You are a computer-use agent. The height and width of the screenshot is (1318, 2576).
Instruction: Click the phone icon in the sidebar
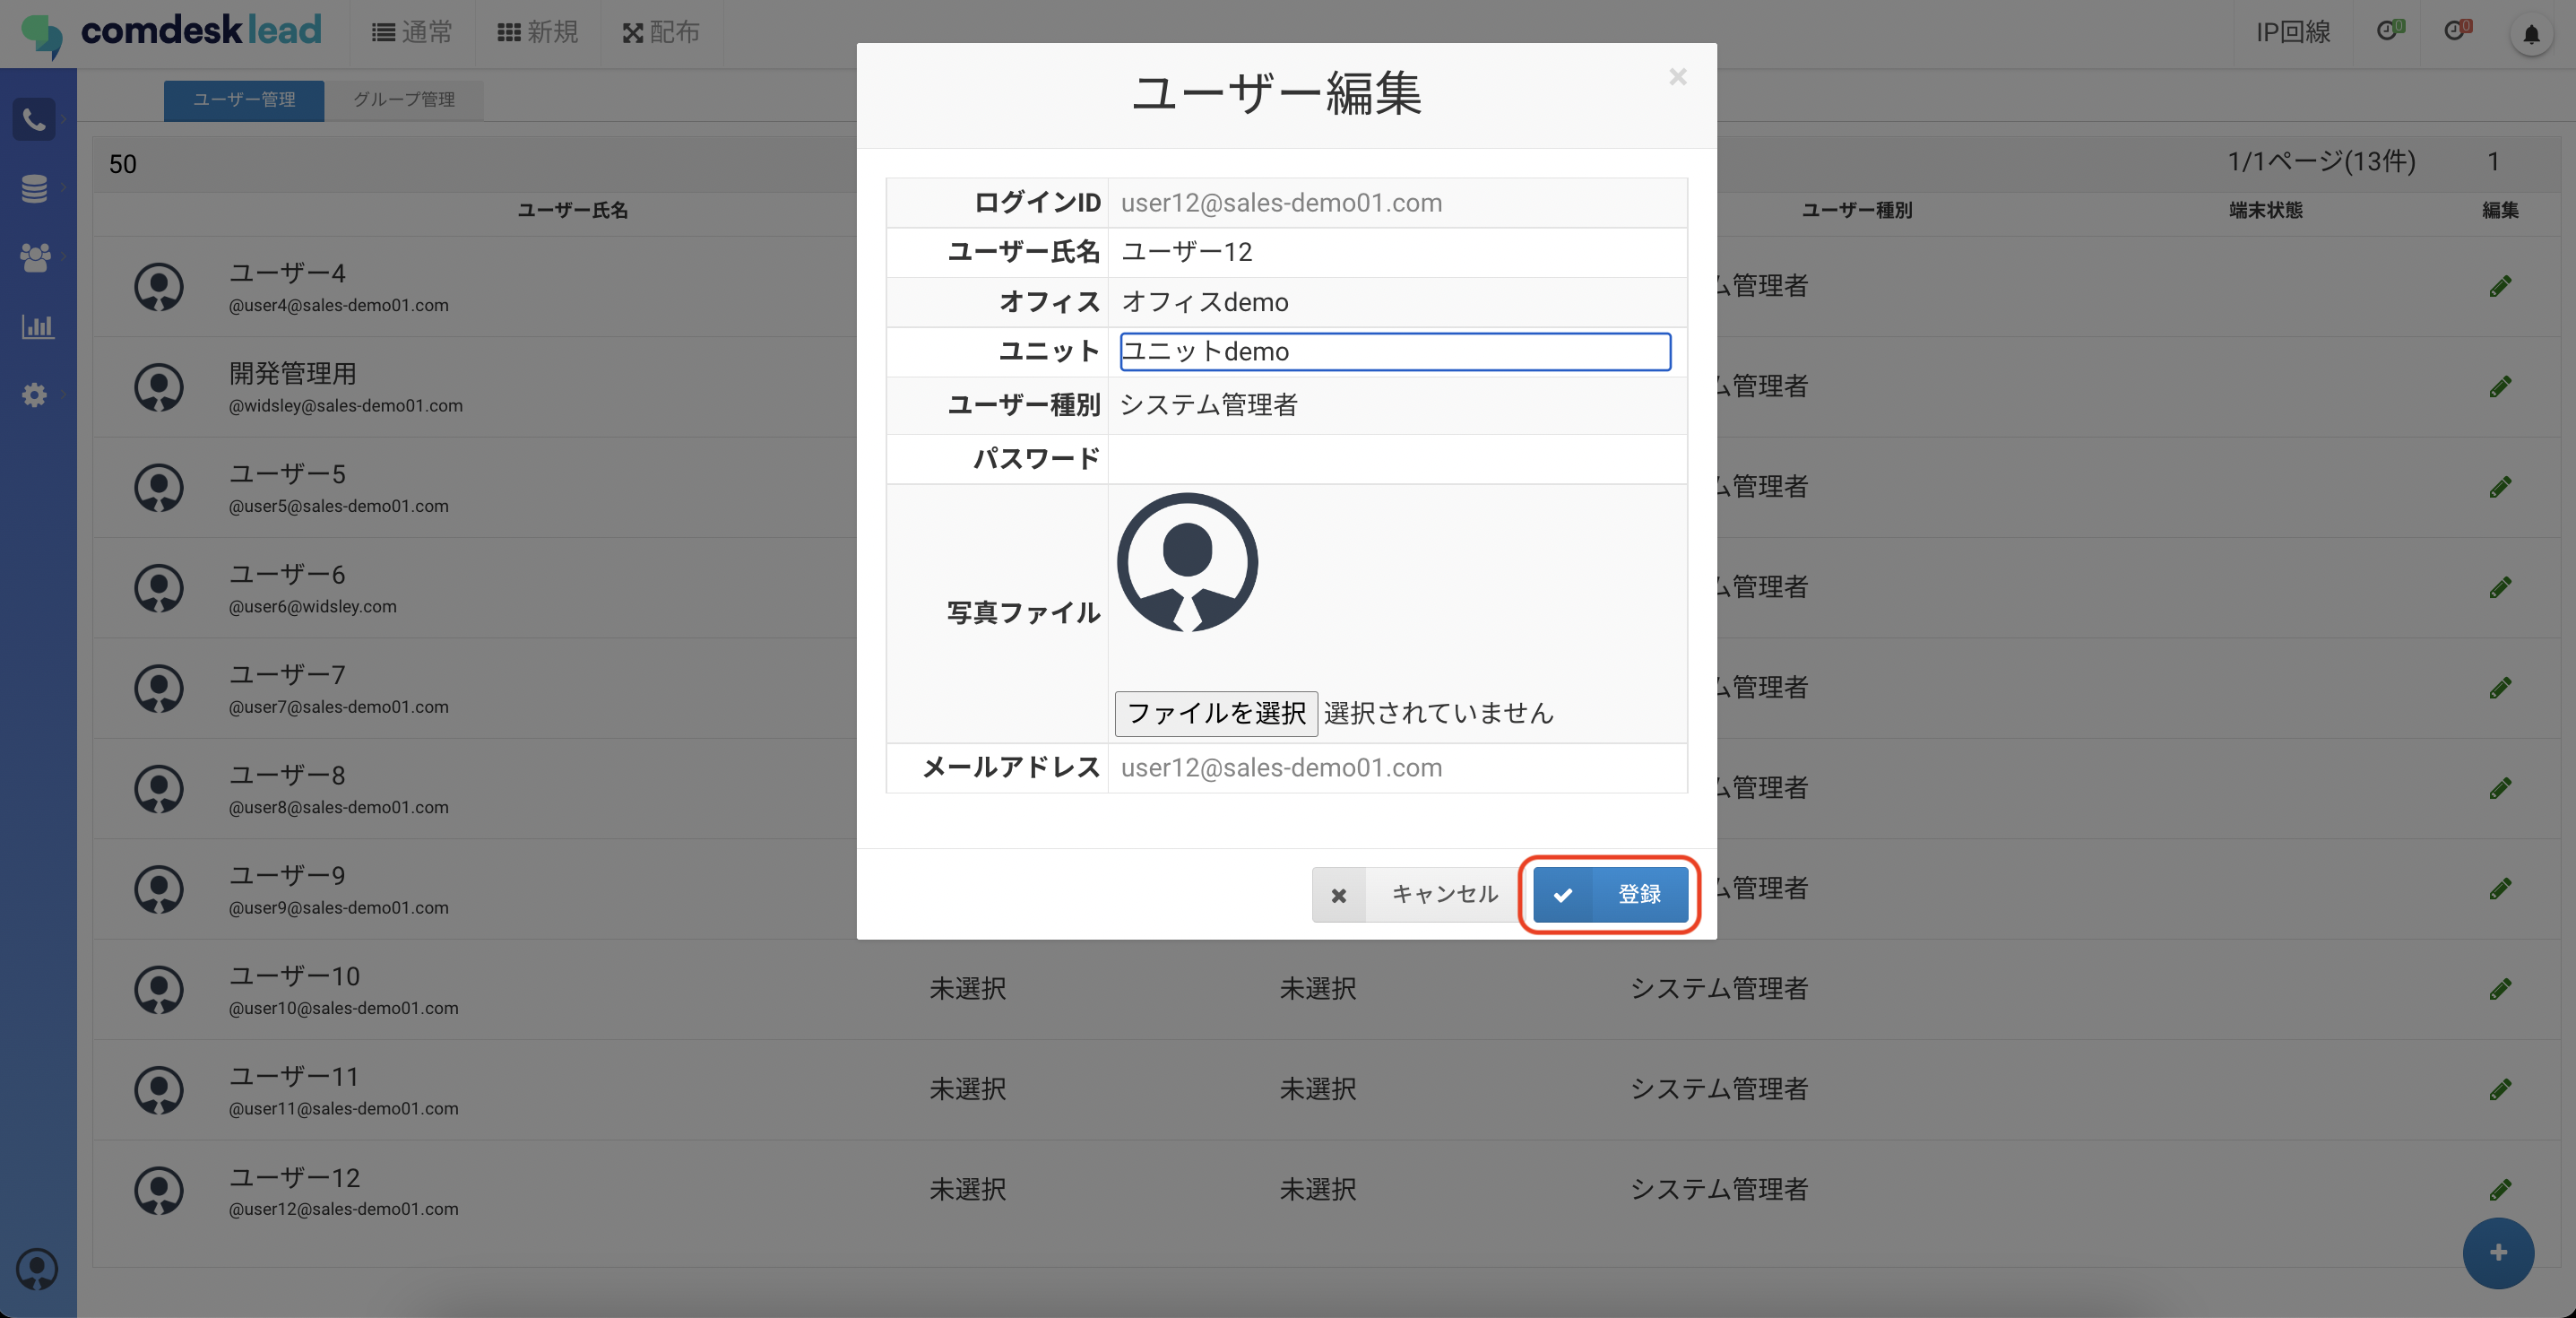(x=34, y=120)
